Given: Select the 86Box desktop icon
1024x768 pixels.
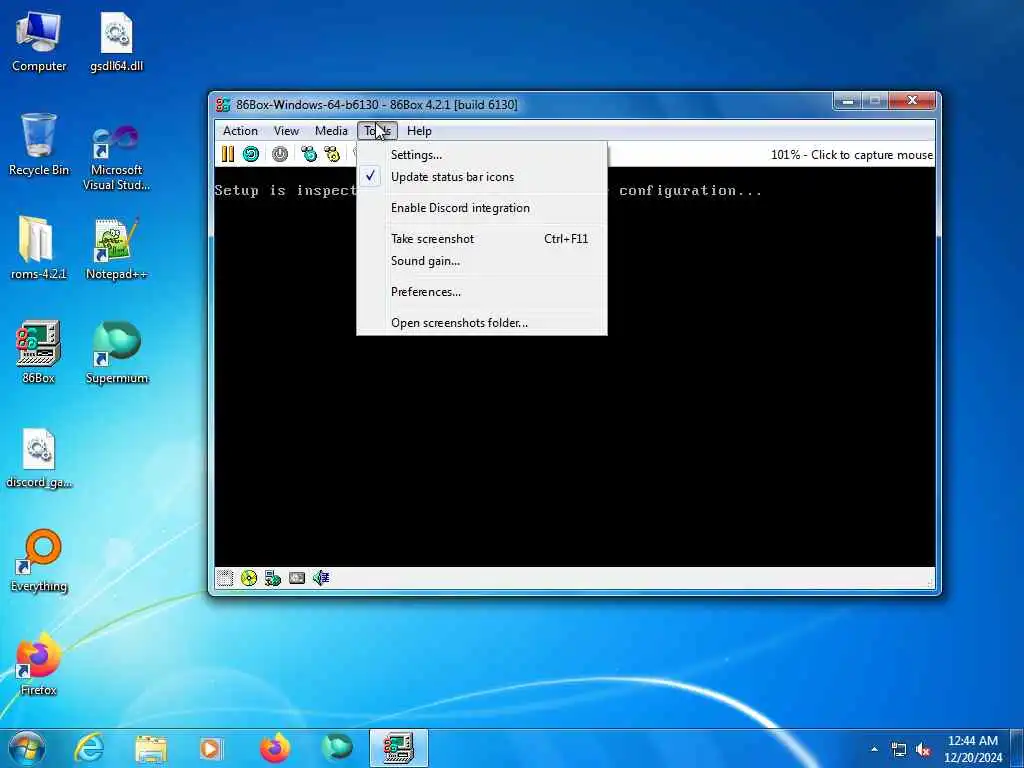Looking at the screenshot, I should point(39,351).
